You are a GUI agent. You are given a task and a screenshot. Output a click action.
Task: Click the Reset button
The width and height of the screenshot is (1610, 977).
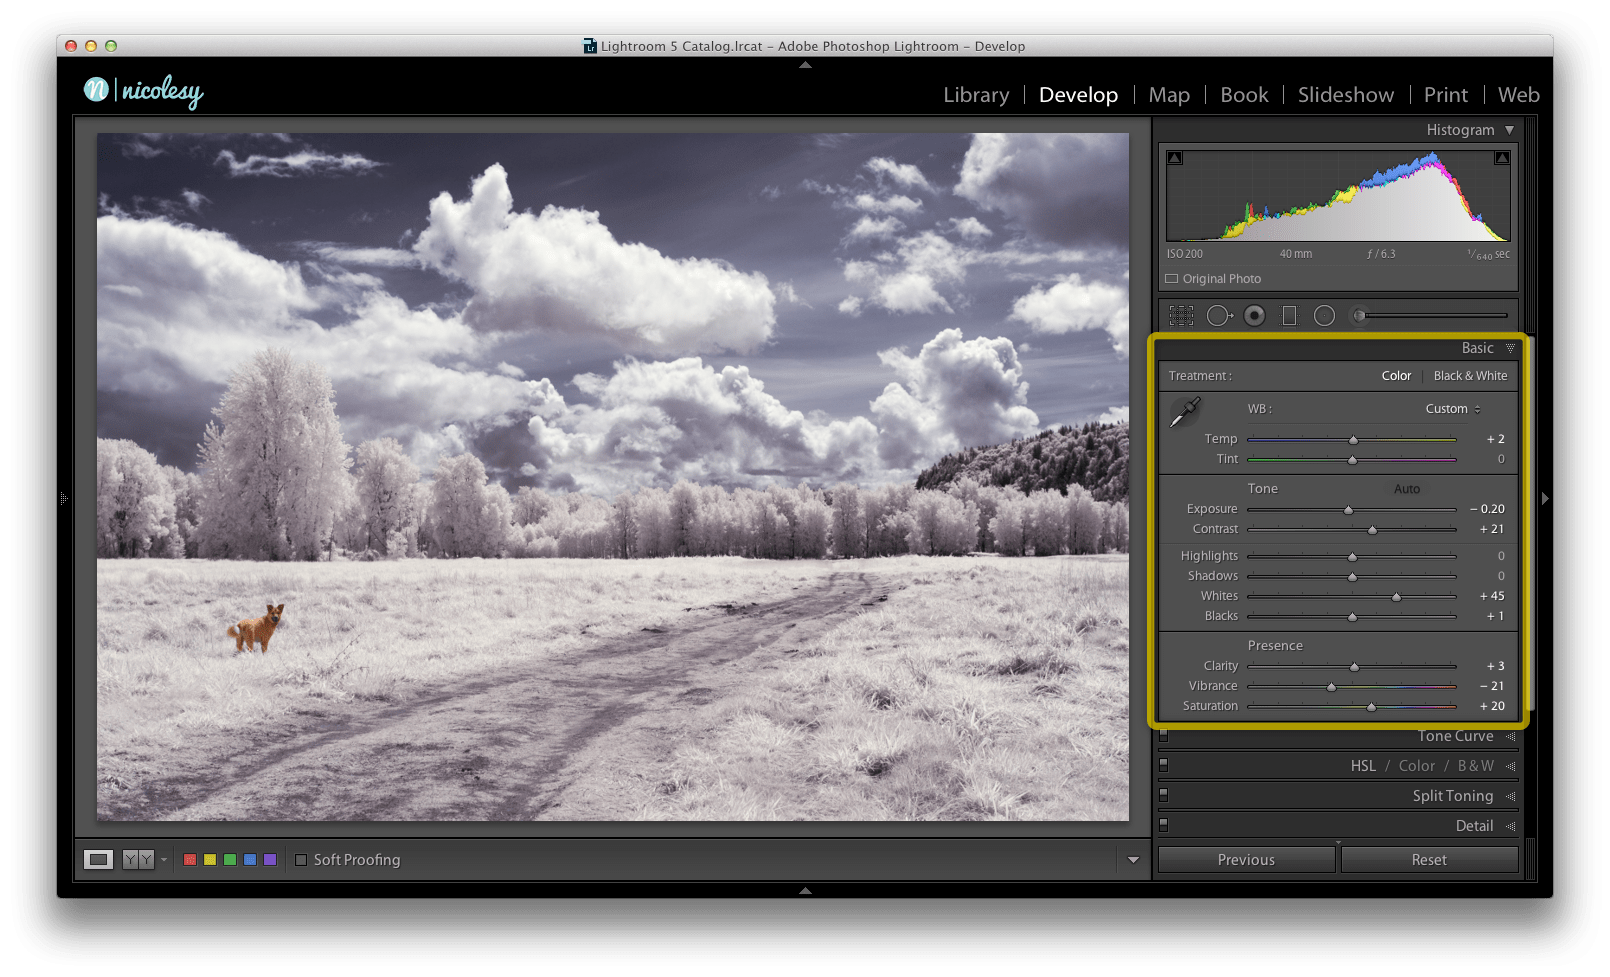pos(1429,860)
